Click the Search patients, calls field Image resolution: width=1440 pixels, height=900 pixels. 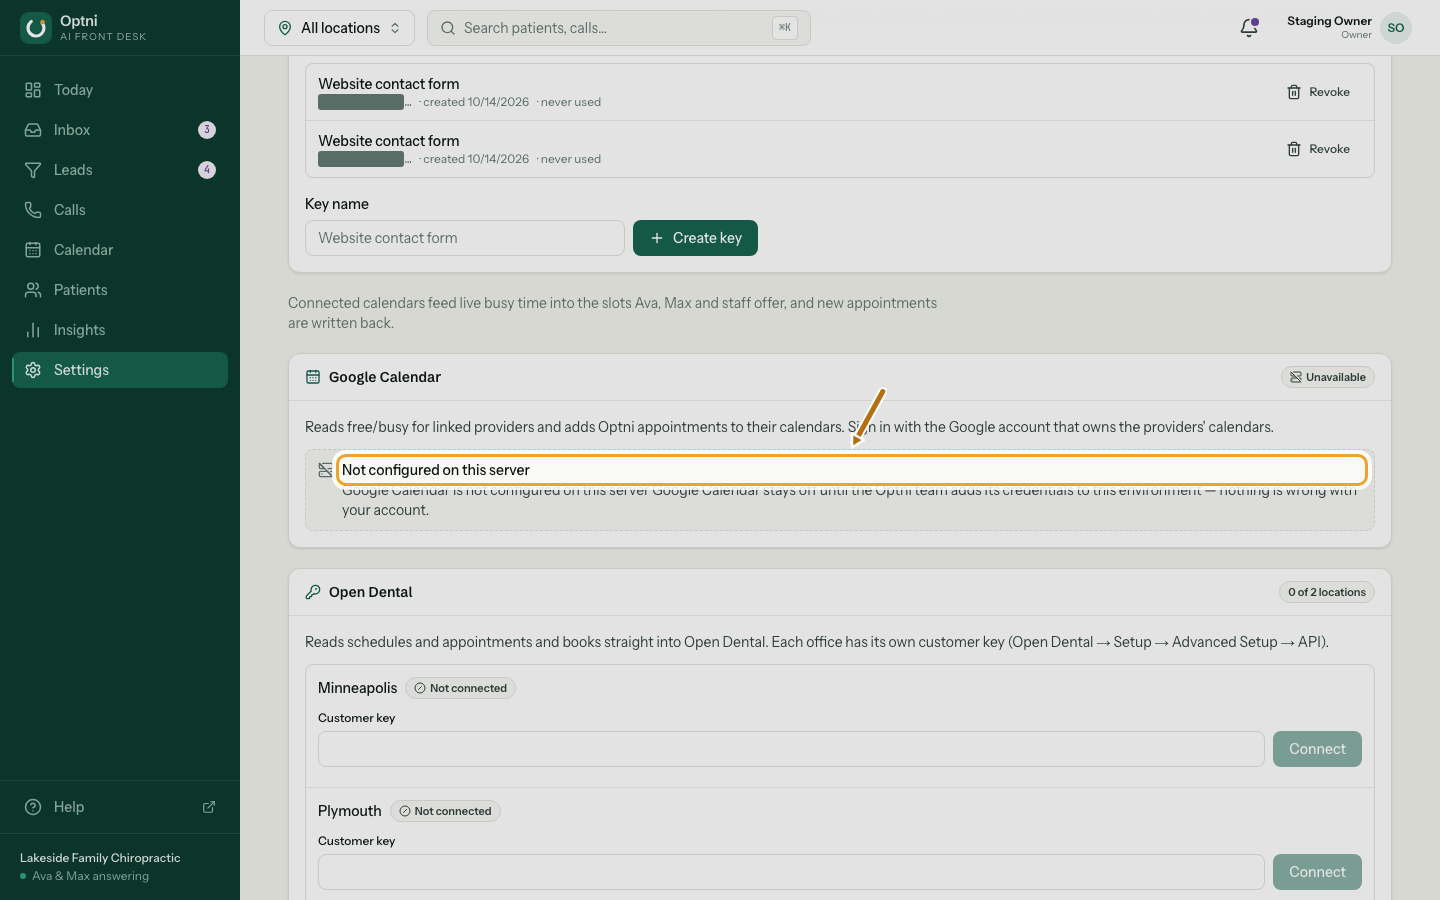coord(619,28)
